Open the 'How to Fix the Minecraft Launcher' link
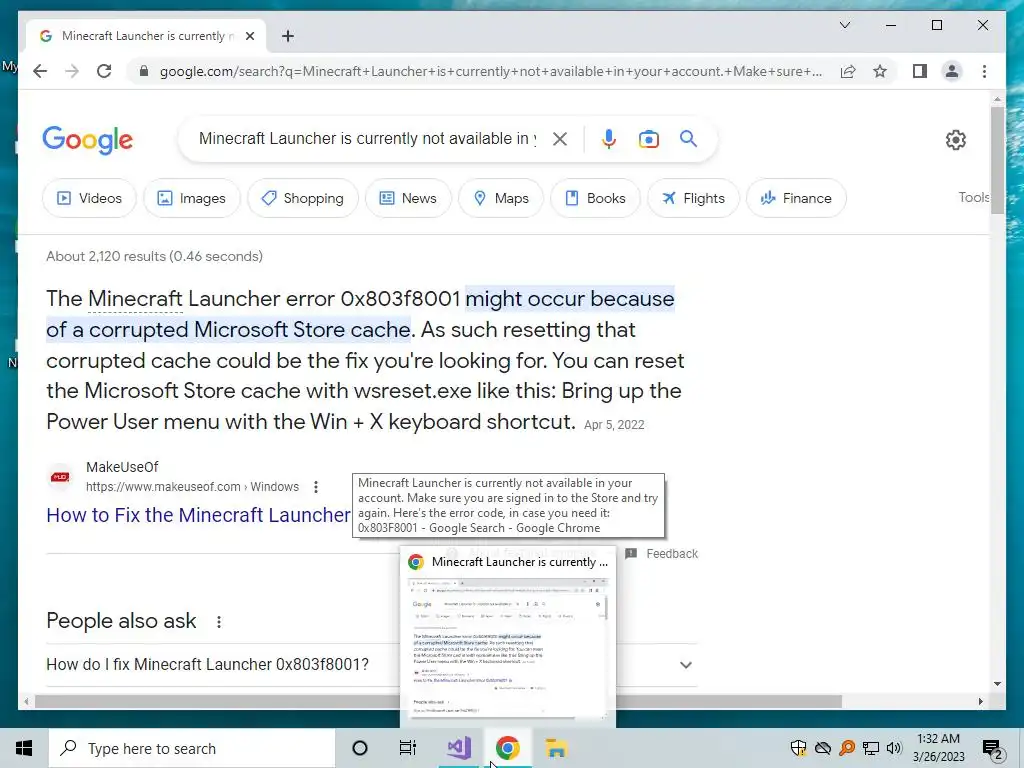 [199, 515]
